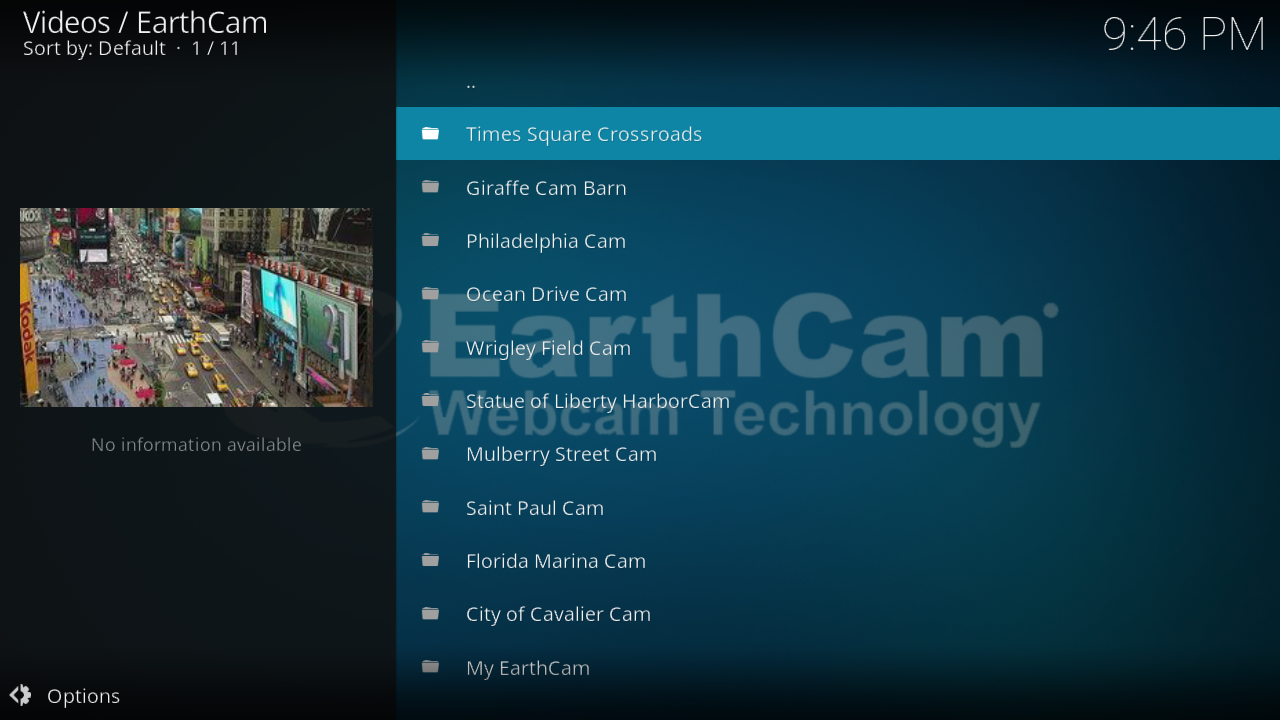
Task: Click the Options gear icon
Action: click(20, 696)
